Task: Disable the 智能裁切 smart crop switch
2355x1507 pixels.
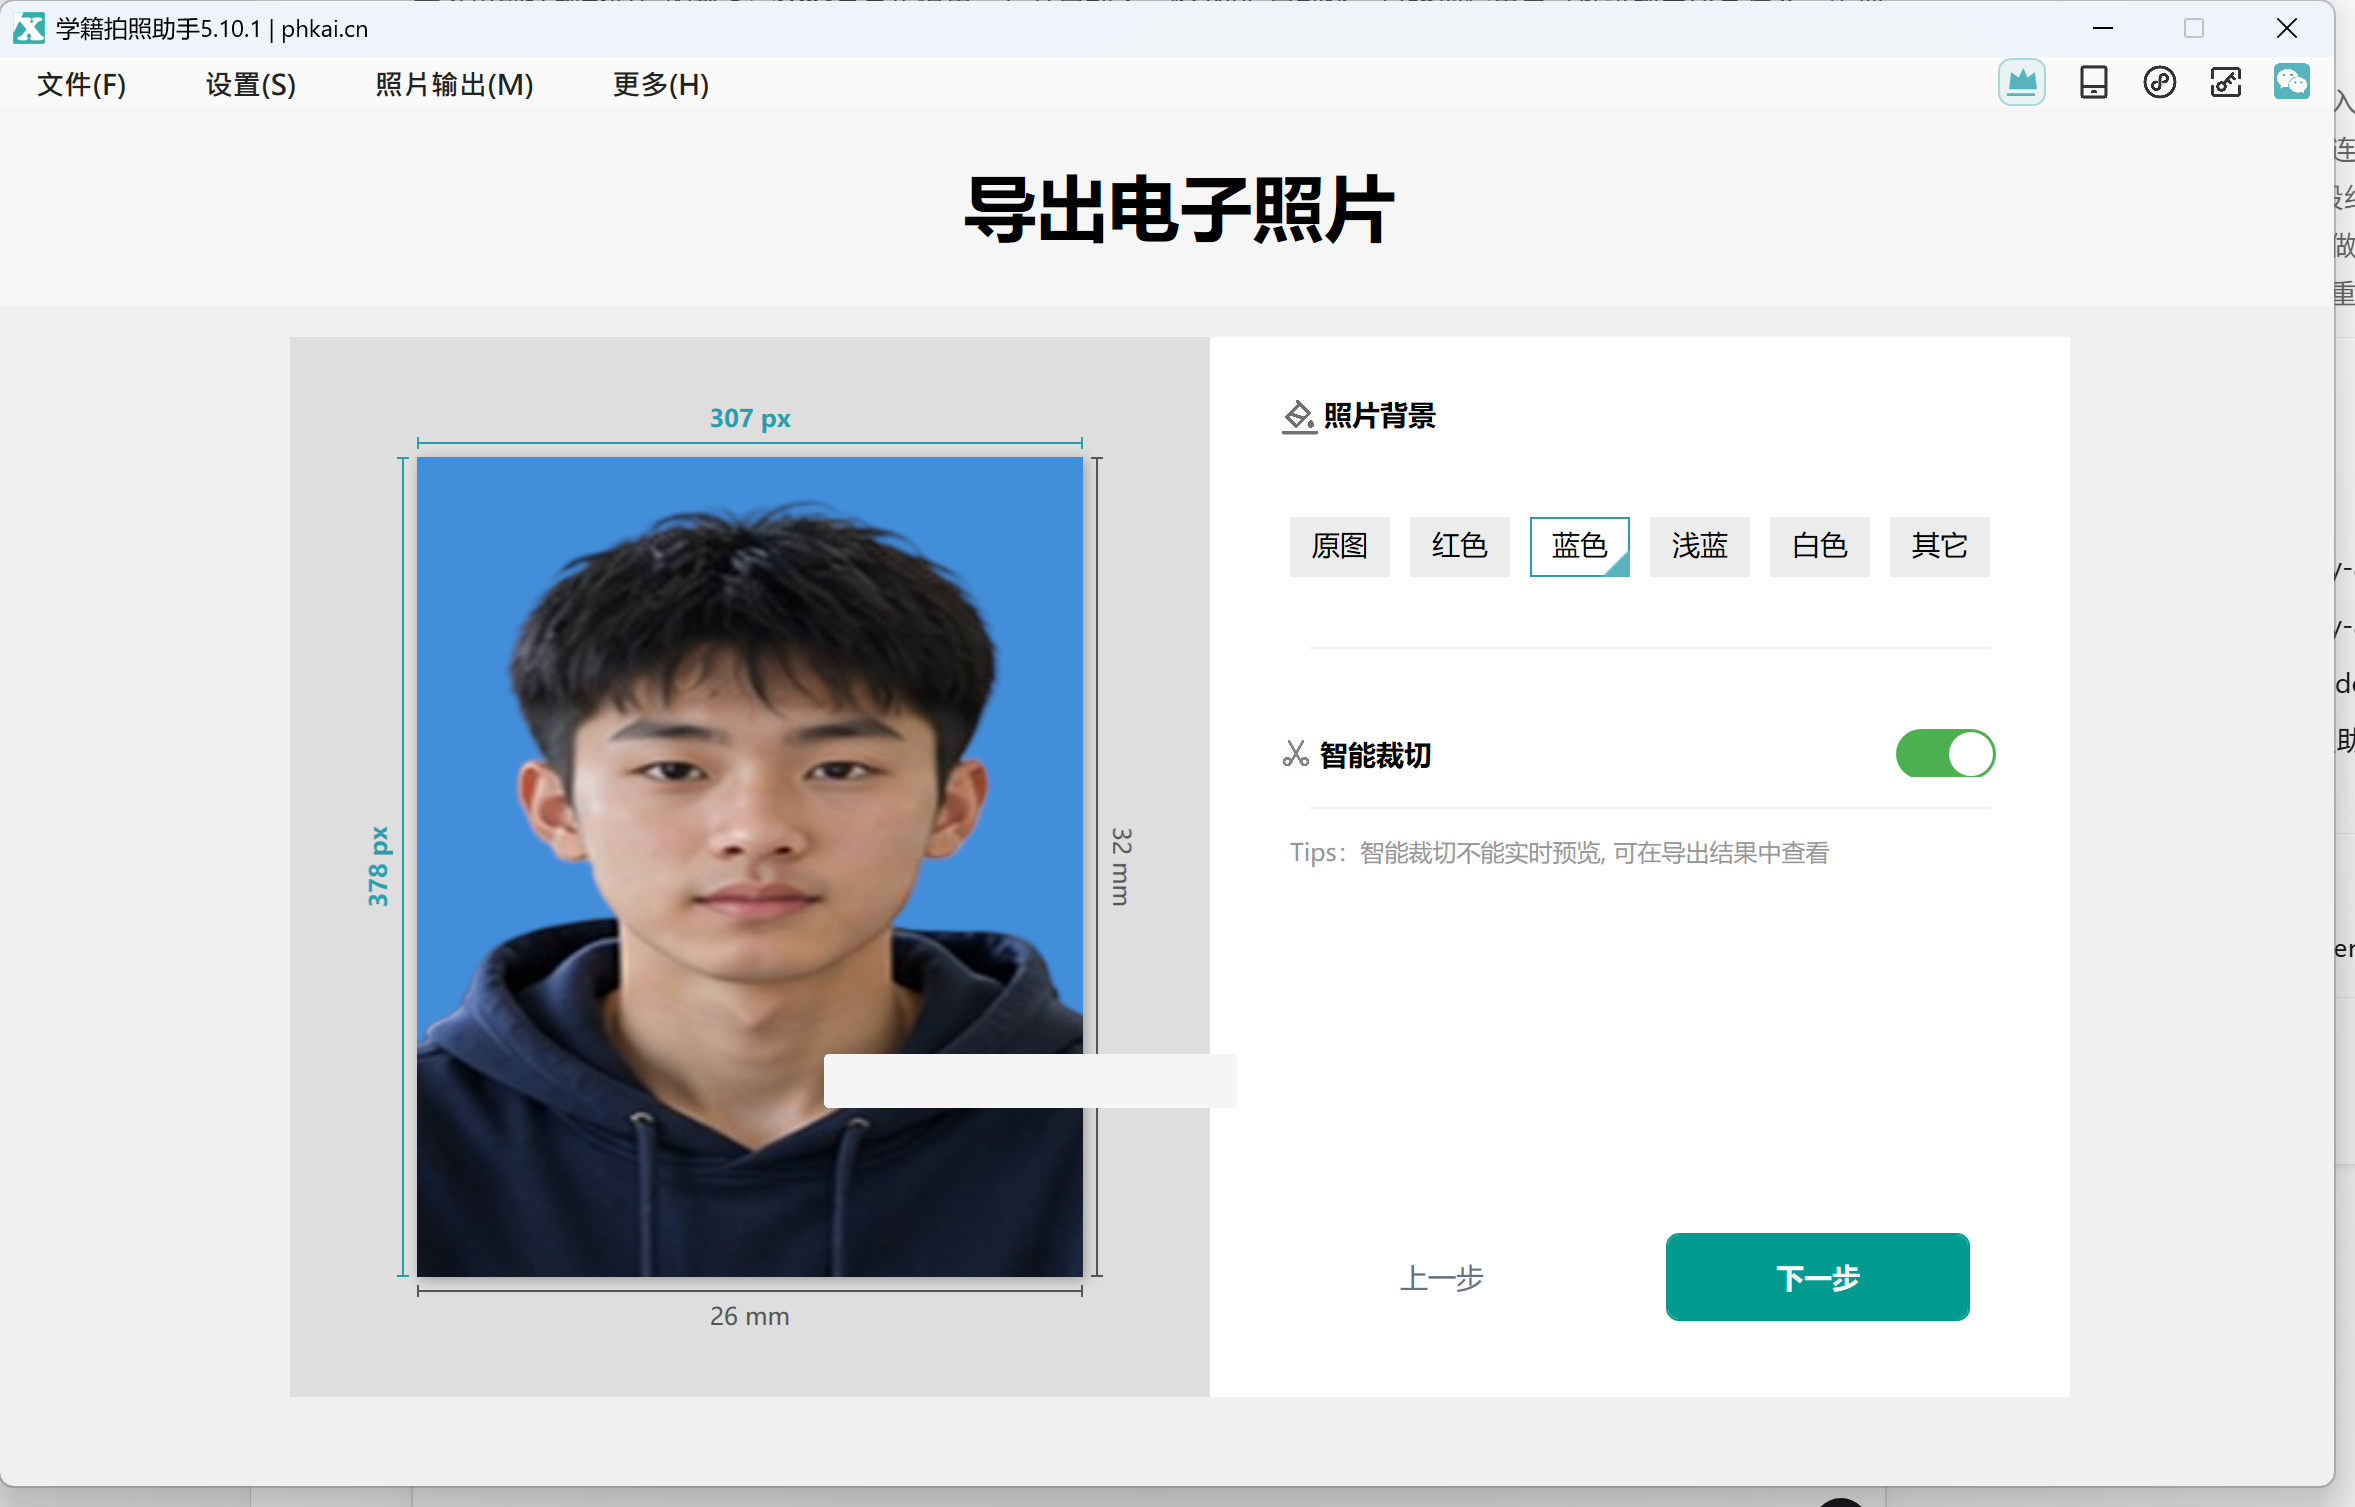Action: tap(1945, 754)
